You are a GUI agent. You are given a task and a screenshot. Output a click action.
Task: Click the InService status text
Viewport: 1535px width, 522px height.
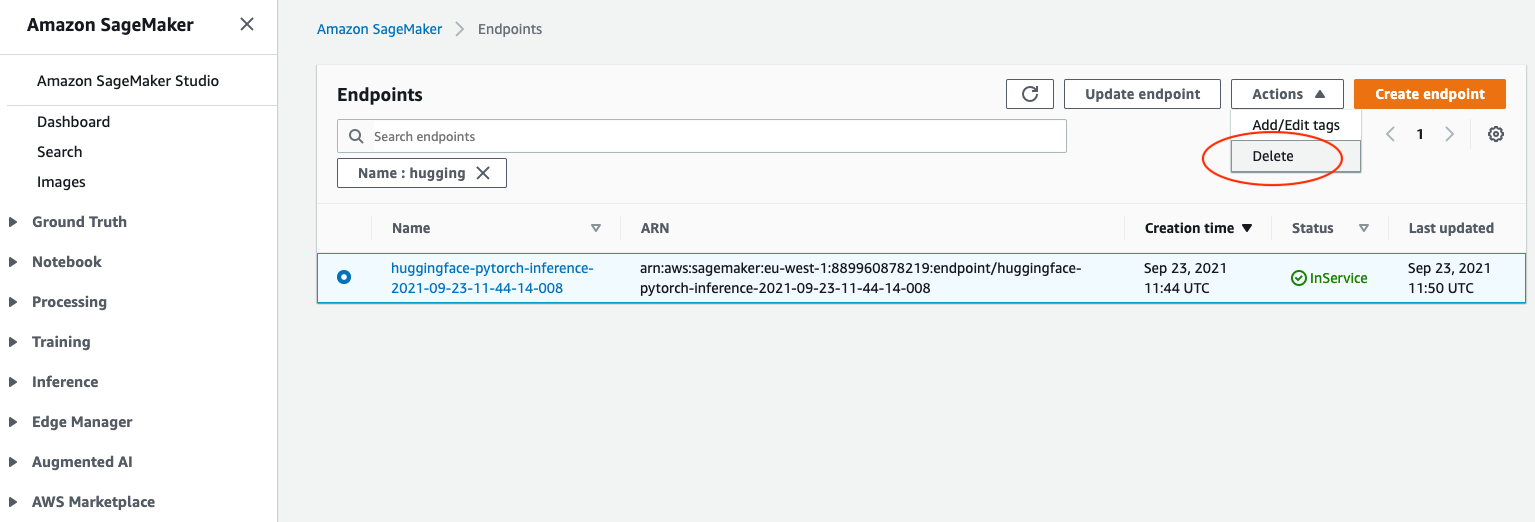point(1338,278)
